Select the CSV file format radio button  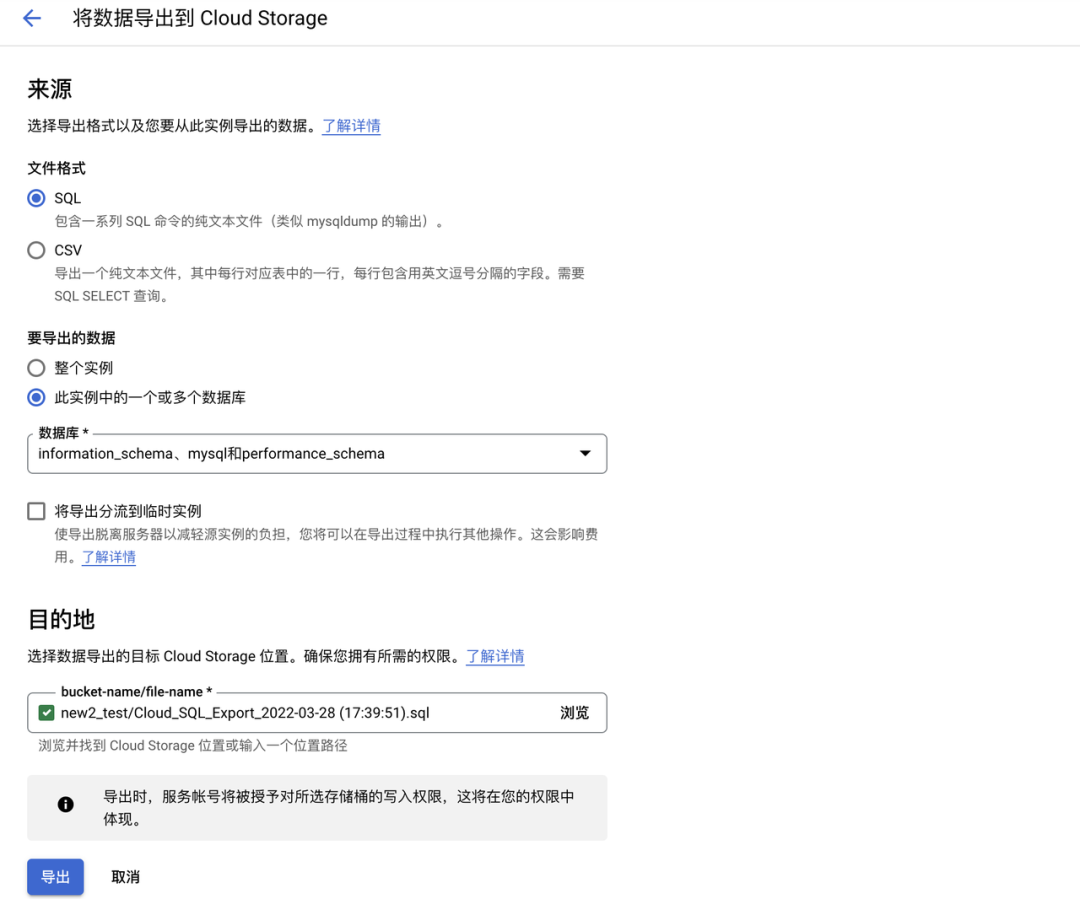coord(37,250)
